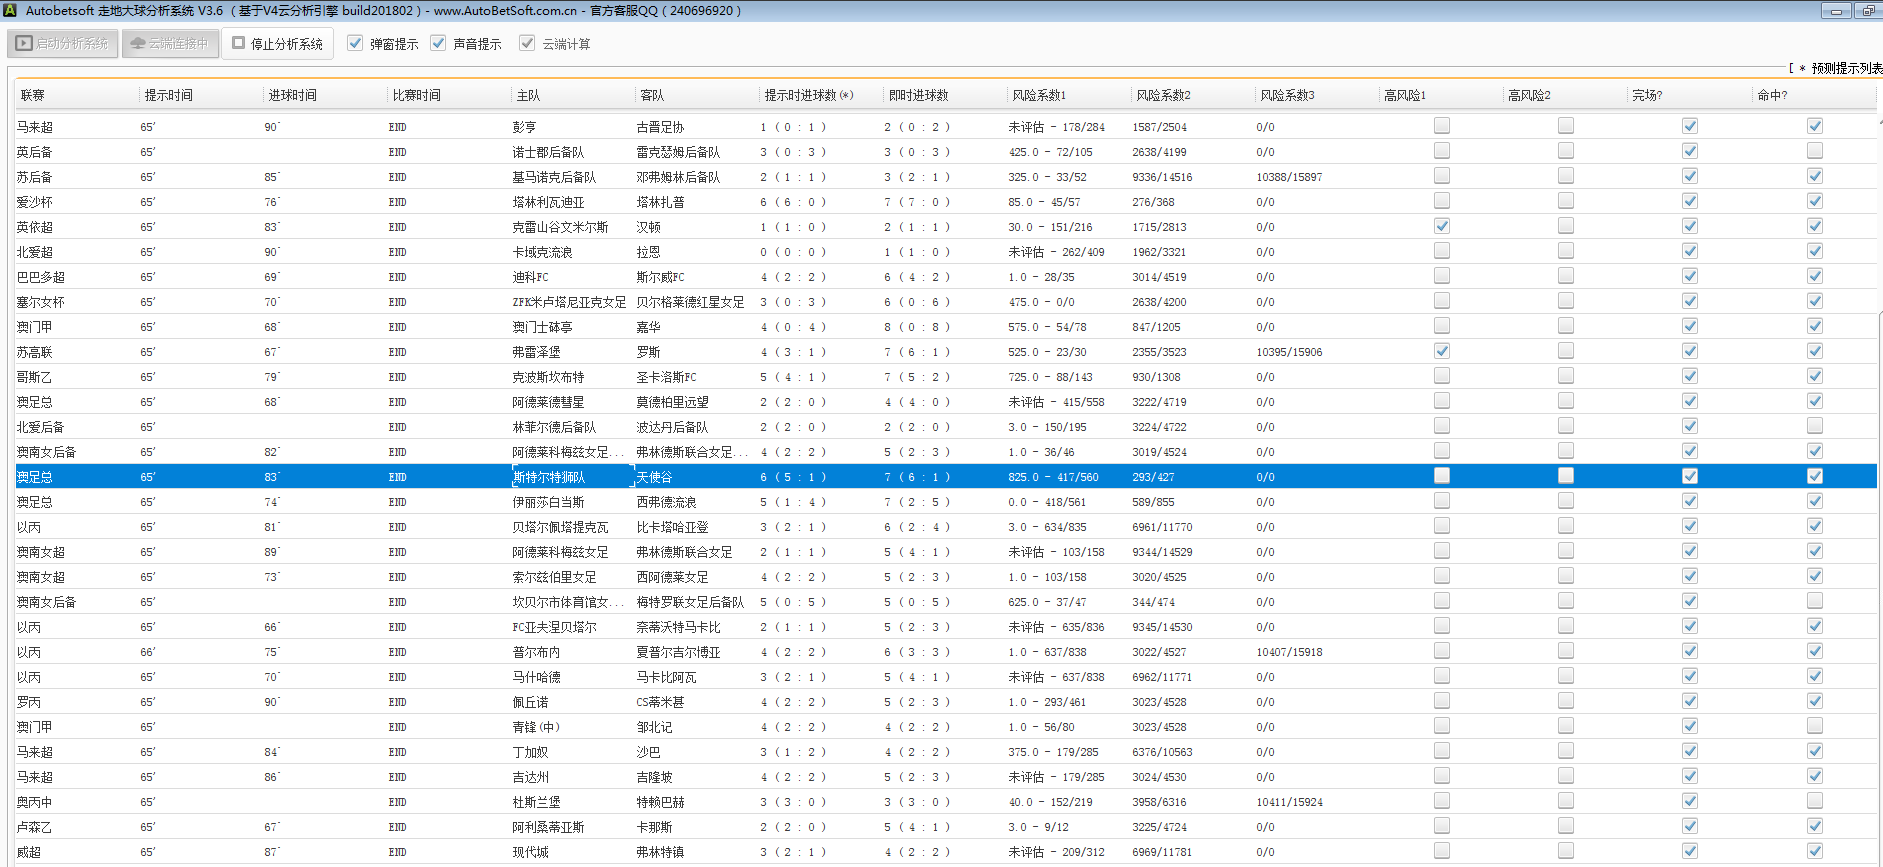The width and height of the screenshot is (1883, 867).
Task: Sort by the 联赛 column header
Action: 33,96
